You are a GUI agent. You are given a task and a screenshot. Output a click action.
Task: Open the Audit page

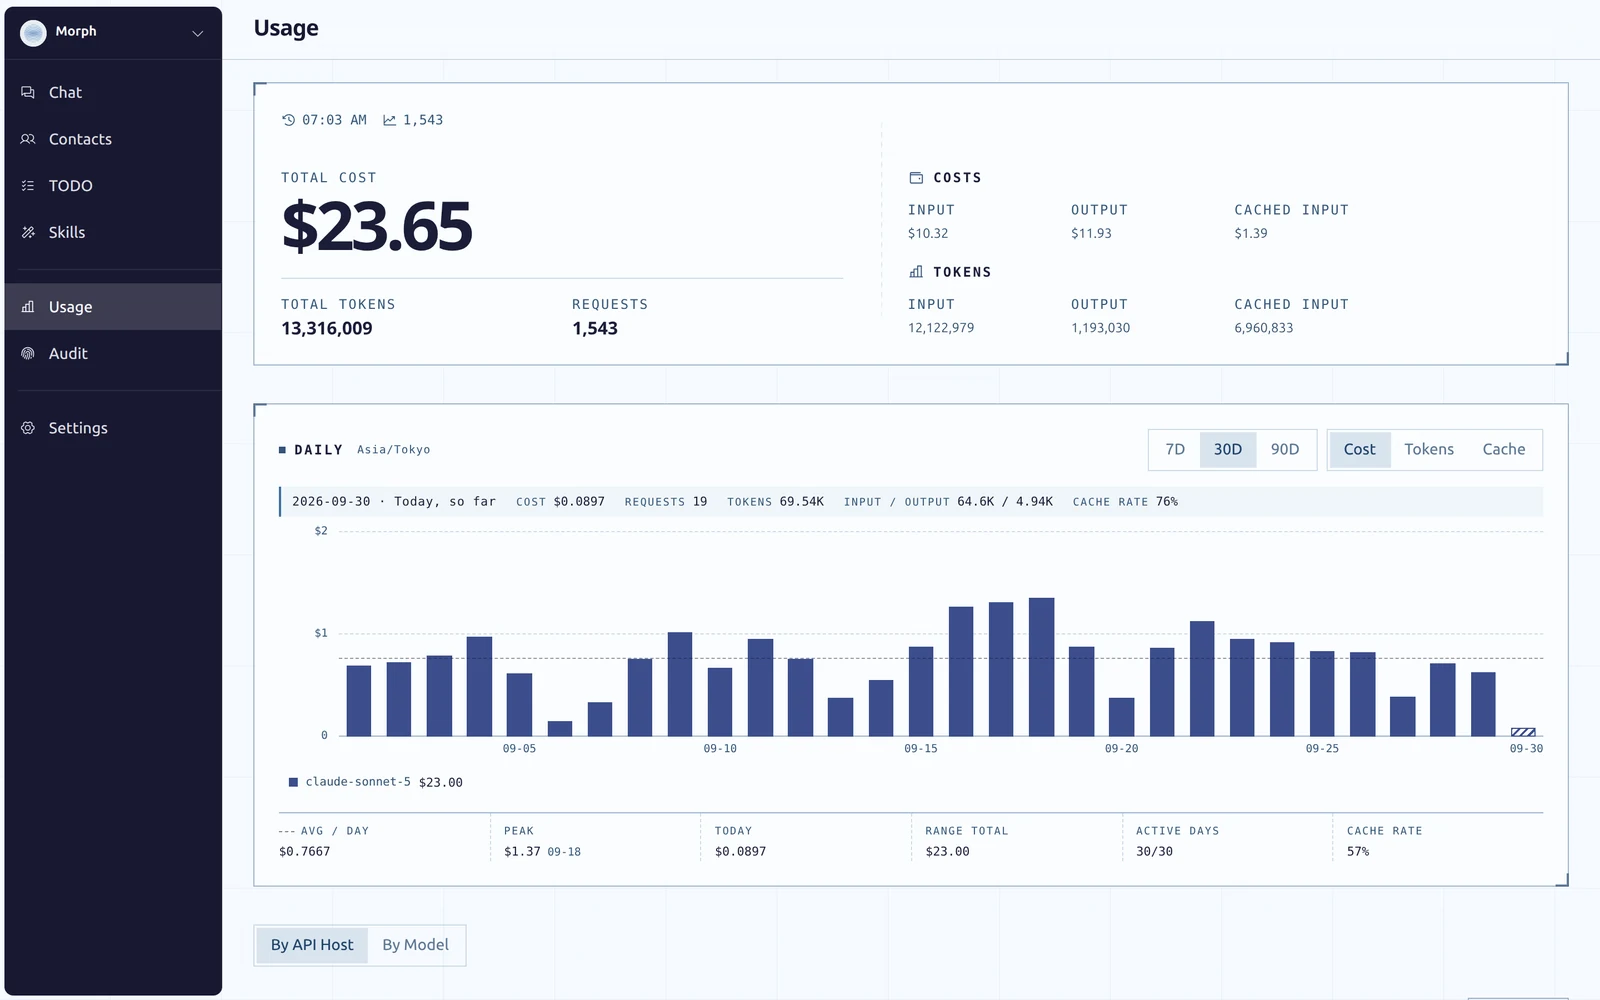coord(113,353)
